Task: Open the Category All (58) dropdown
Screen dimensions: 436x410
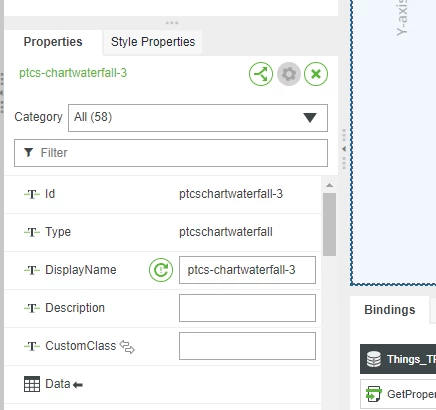Action: coord(198,118)
